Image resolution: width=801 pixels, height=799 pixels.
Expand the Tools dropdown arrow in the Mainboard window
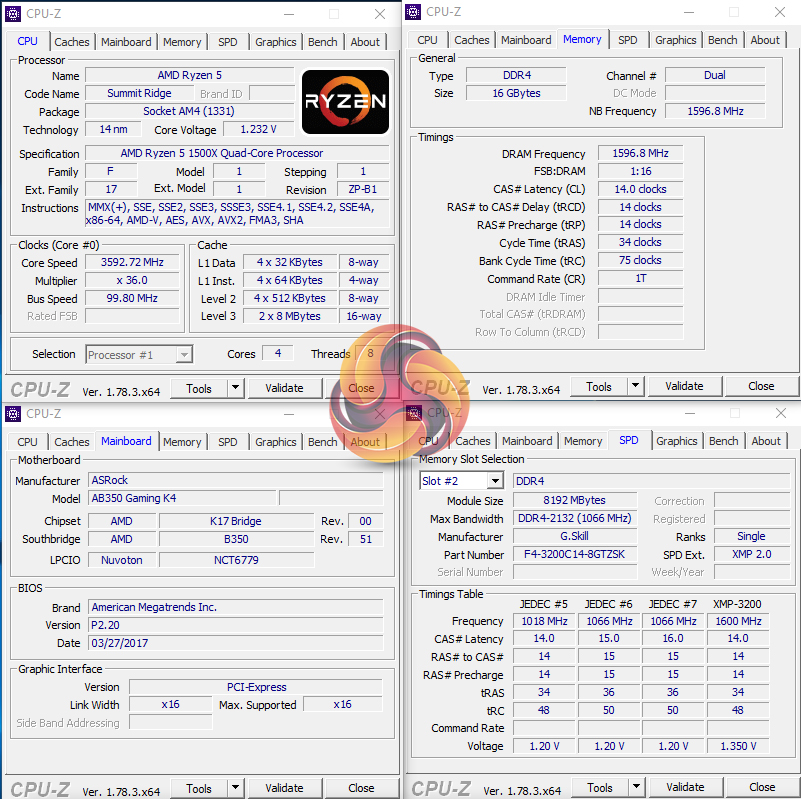point(236,789)
